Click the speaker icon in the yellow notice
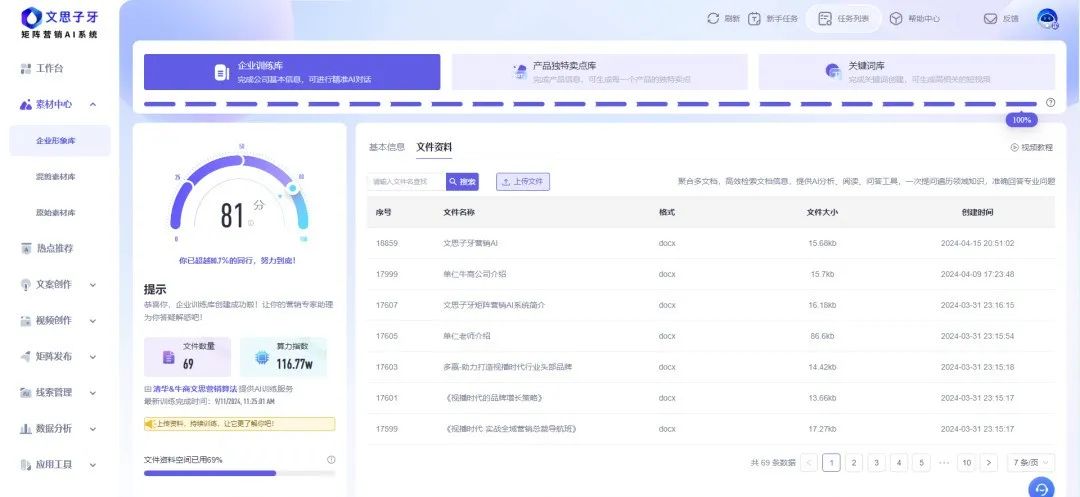Screen dimensions: 1080x497 149,424
